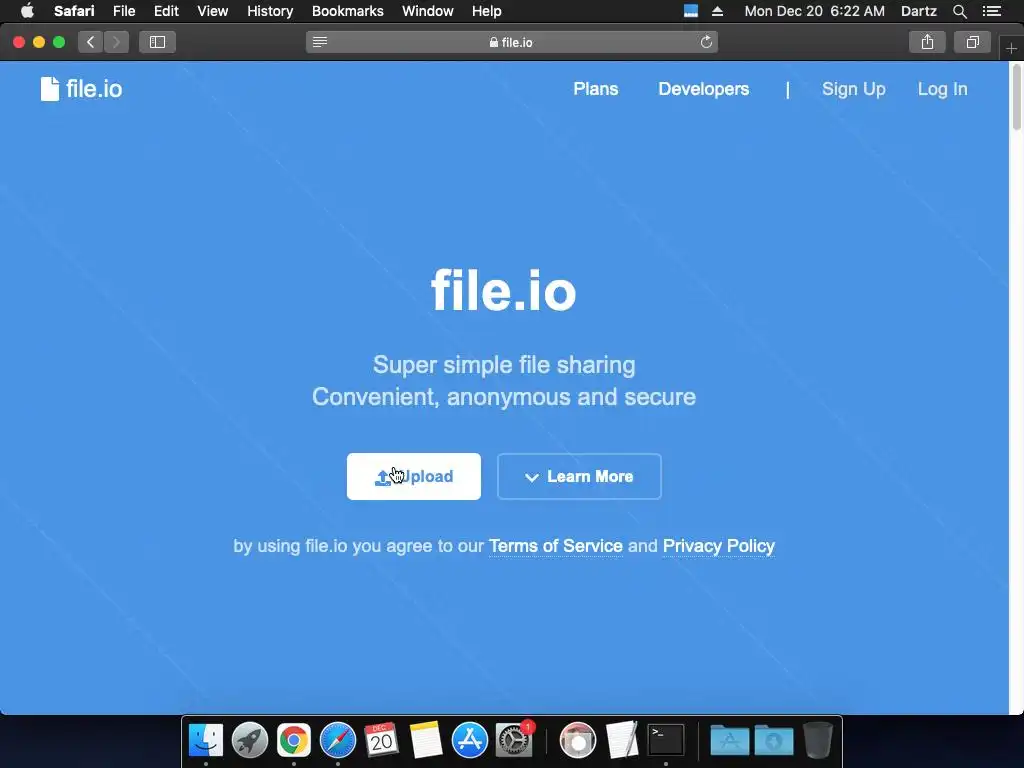Open Finder from the dock
This screenshot has height=768, width=1024.
point(206,741)
